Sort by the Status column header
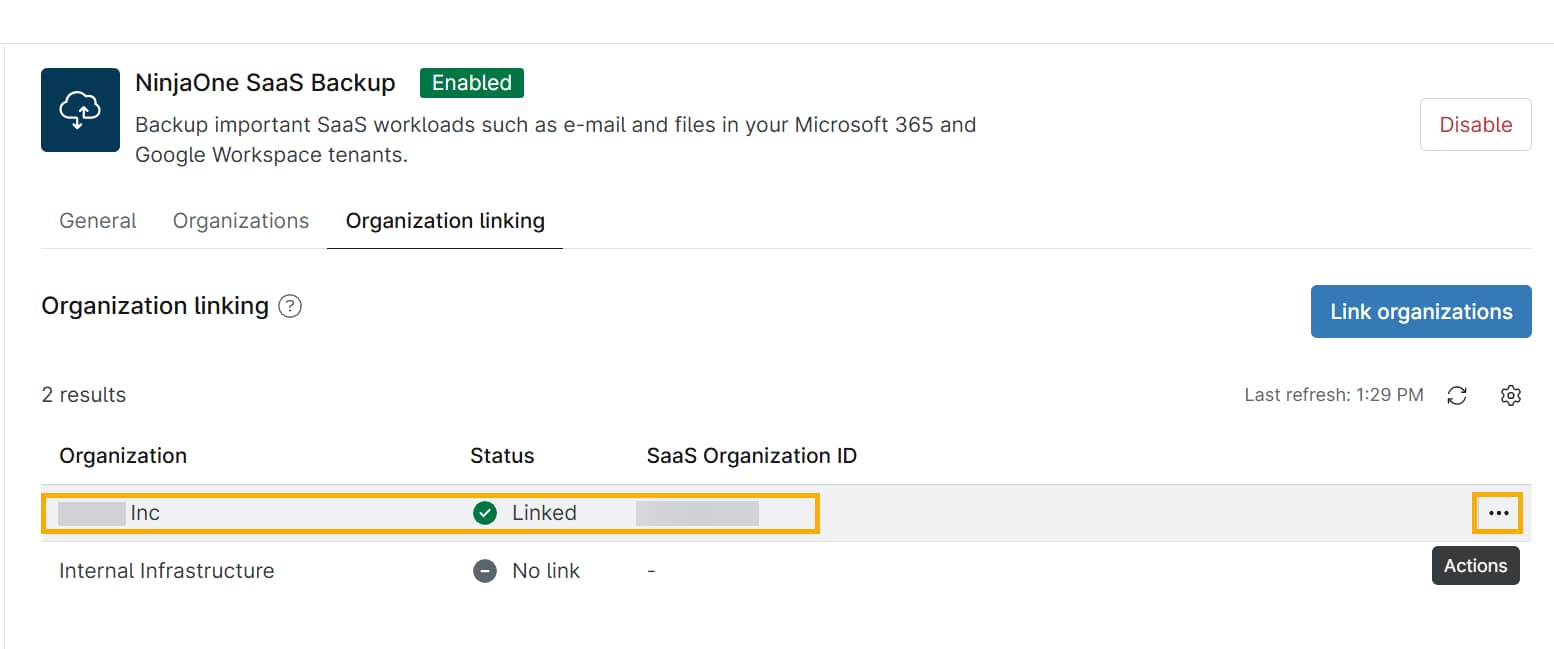The height and width of the screenshot is (649, 1554). click(x=502, y=455)
